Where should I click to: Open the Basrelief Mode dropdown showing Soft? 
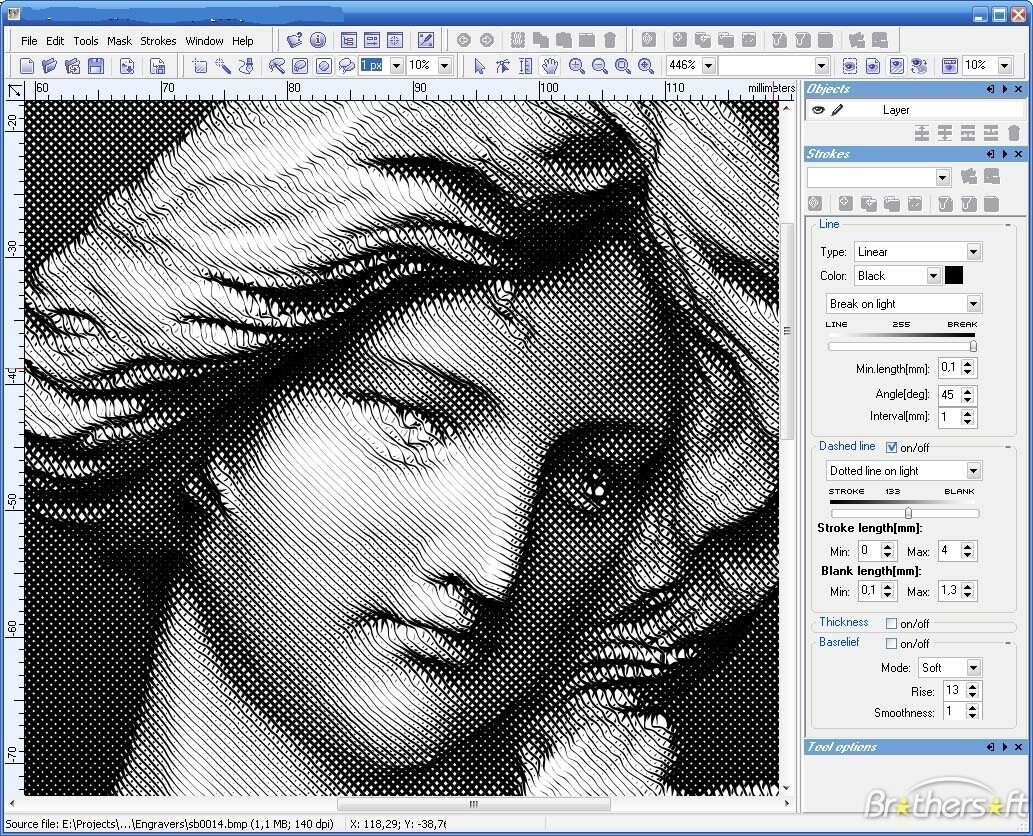coord(973,667)
